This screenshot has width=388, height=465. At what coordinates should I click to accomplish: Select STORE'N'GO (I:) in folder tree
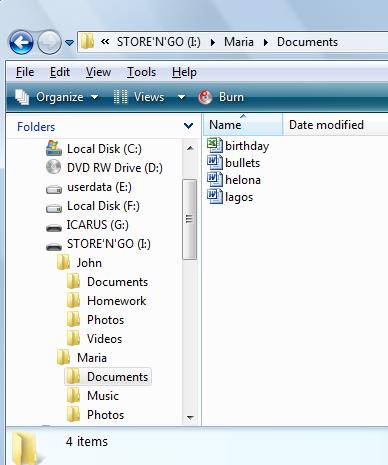click(109, 244)
